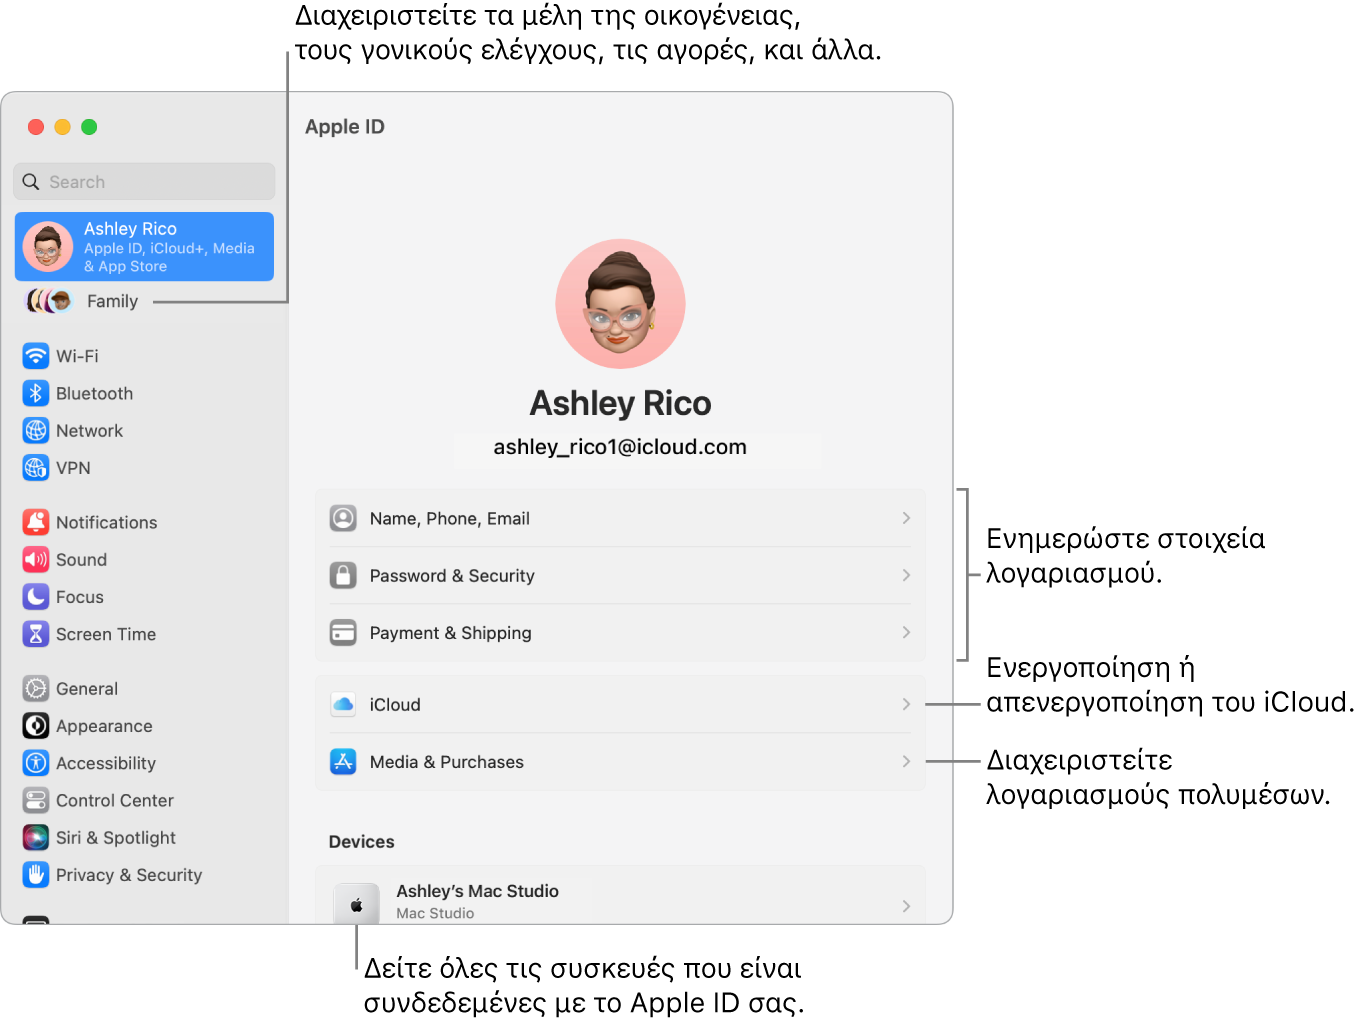The image size is (1362, 1024).
Task: Open Sound settings via speaker icon
Action: pyautogui.click(x=36, y=559)
